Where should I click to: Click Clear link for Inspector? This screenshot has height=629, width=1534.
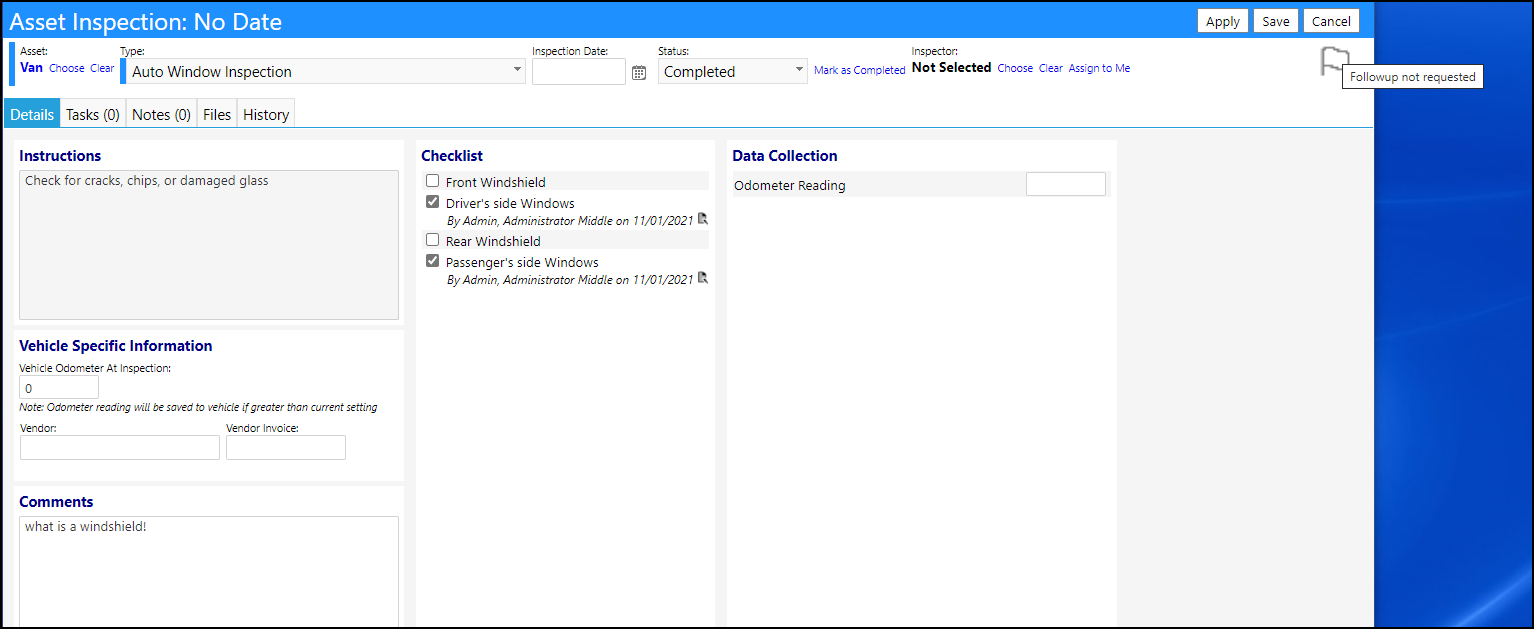[x=1051, y=68]
